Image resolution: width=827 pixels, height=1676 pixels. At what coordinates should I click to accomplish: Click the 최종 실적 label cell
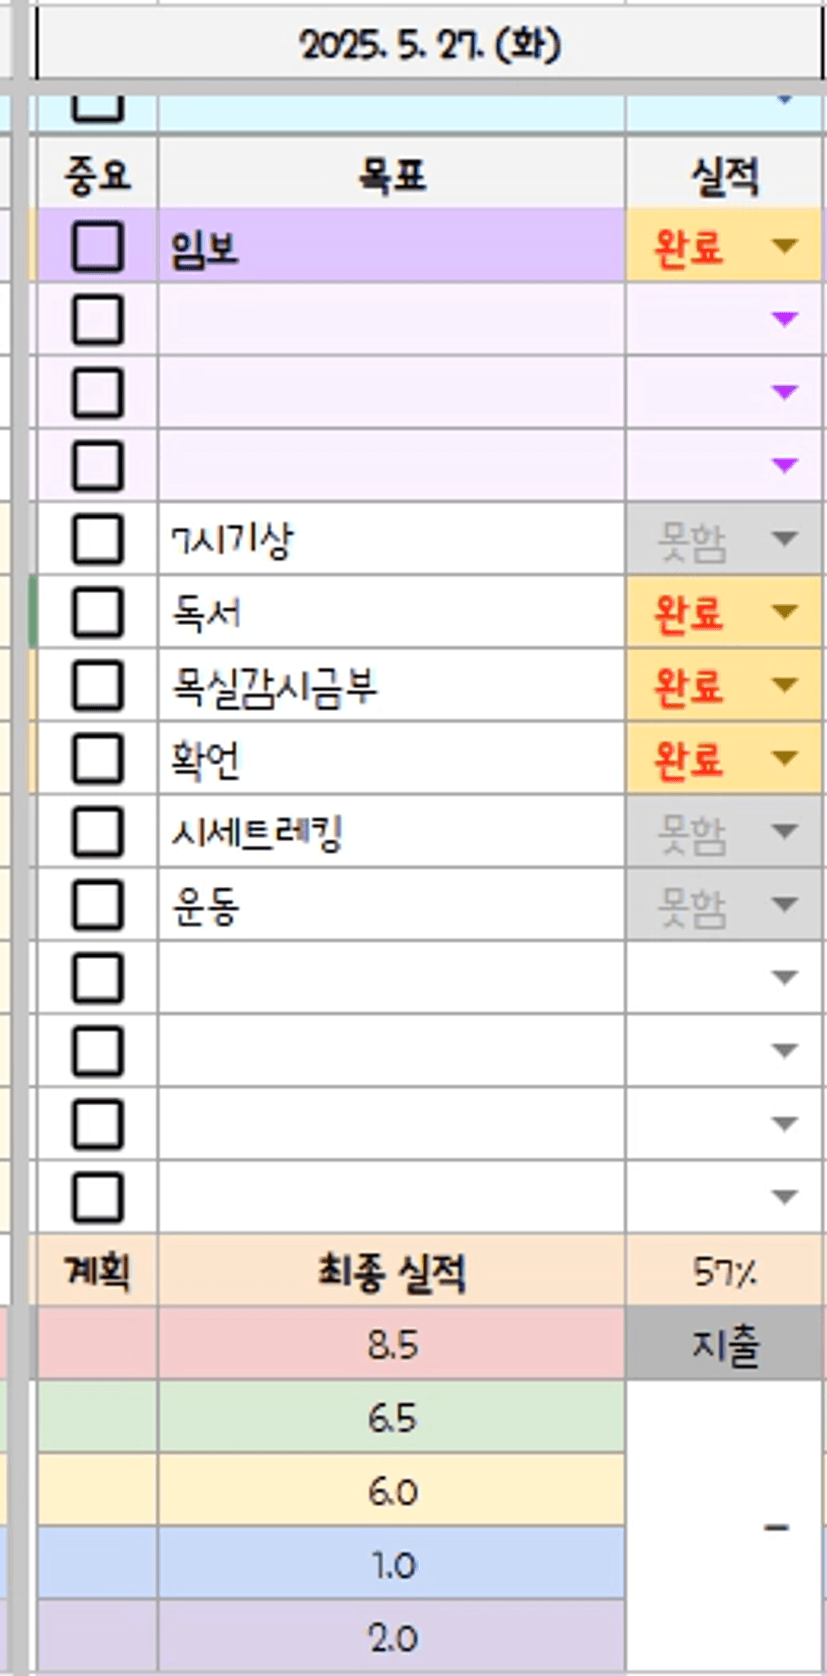click(x=391, y=1272)
